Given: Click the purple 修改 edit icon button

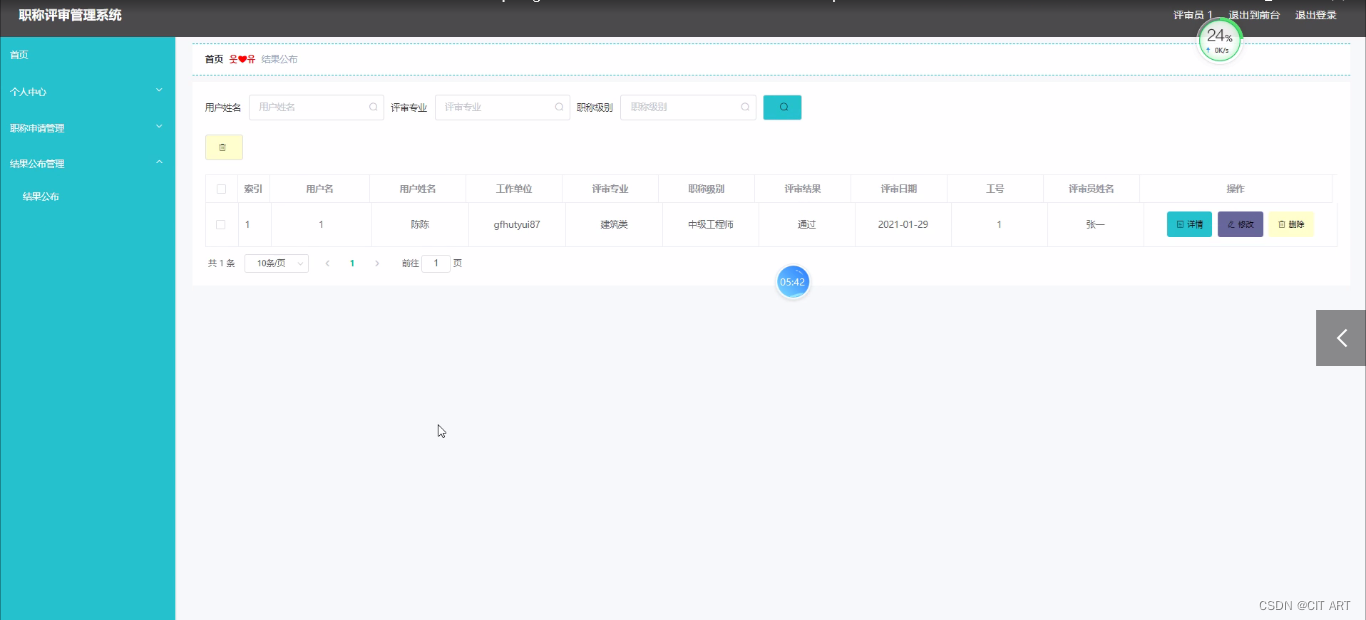Looking at the screenshot, I should pyautogui.click(x=1240, y=224).
